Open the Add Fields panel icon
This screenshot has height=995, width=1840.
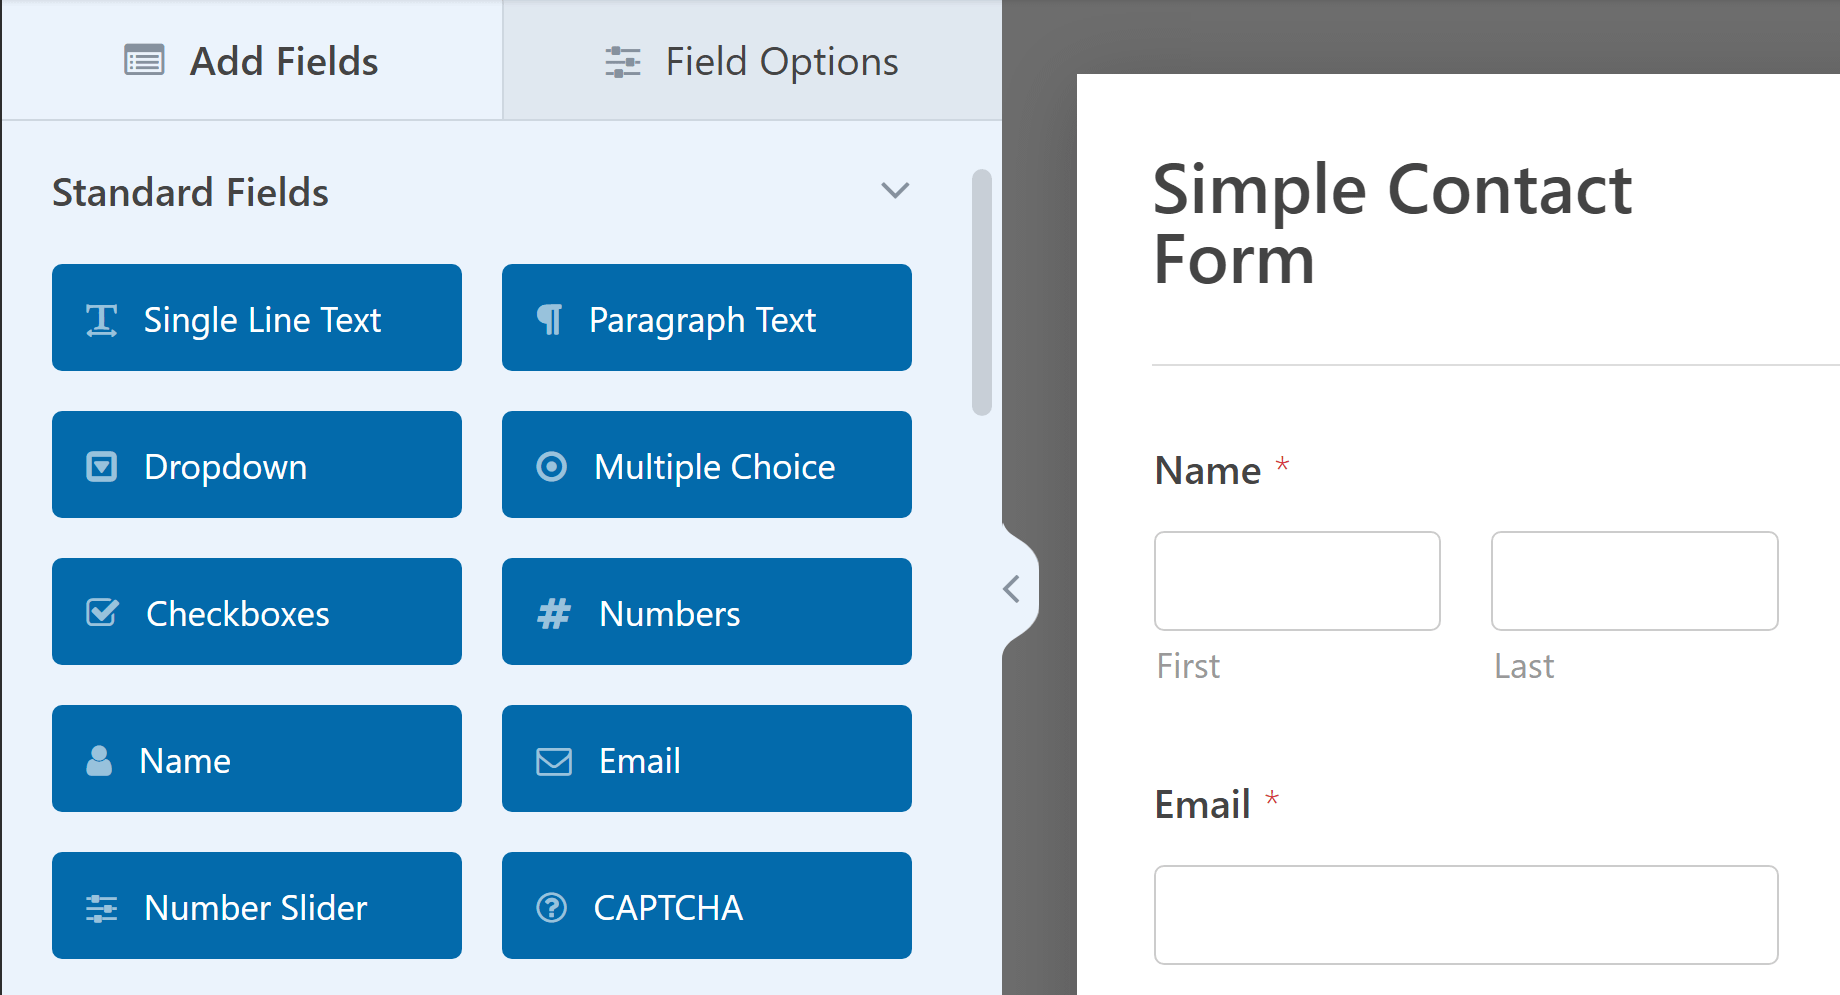tap(145, 60)
